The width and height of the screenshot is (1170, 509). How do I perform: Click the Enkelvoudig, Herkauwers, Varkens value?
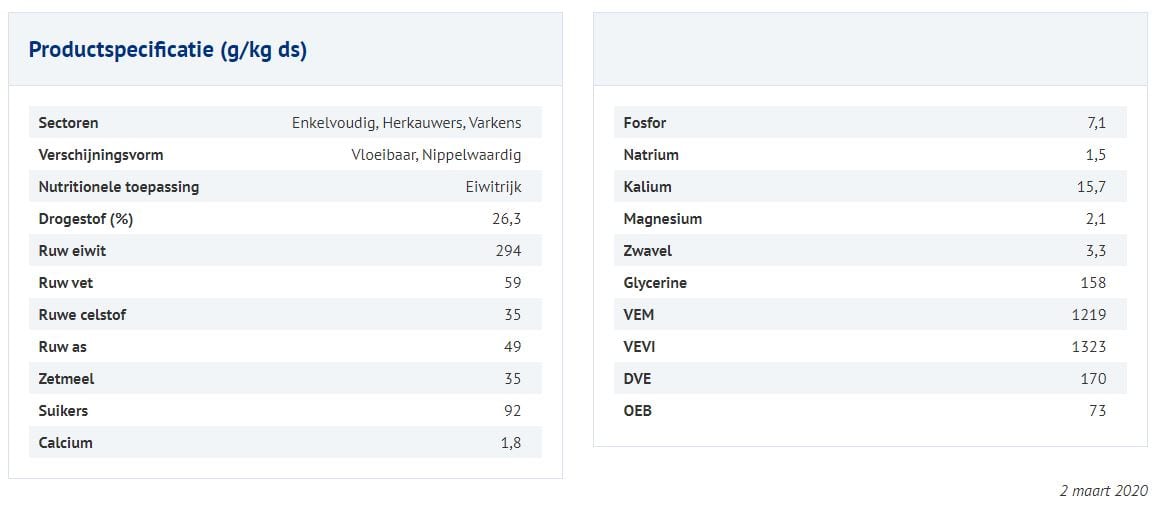[406, 123]
